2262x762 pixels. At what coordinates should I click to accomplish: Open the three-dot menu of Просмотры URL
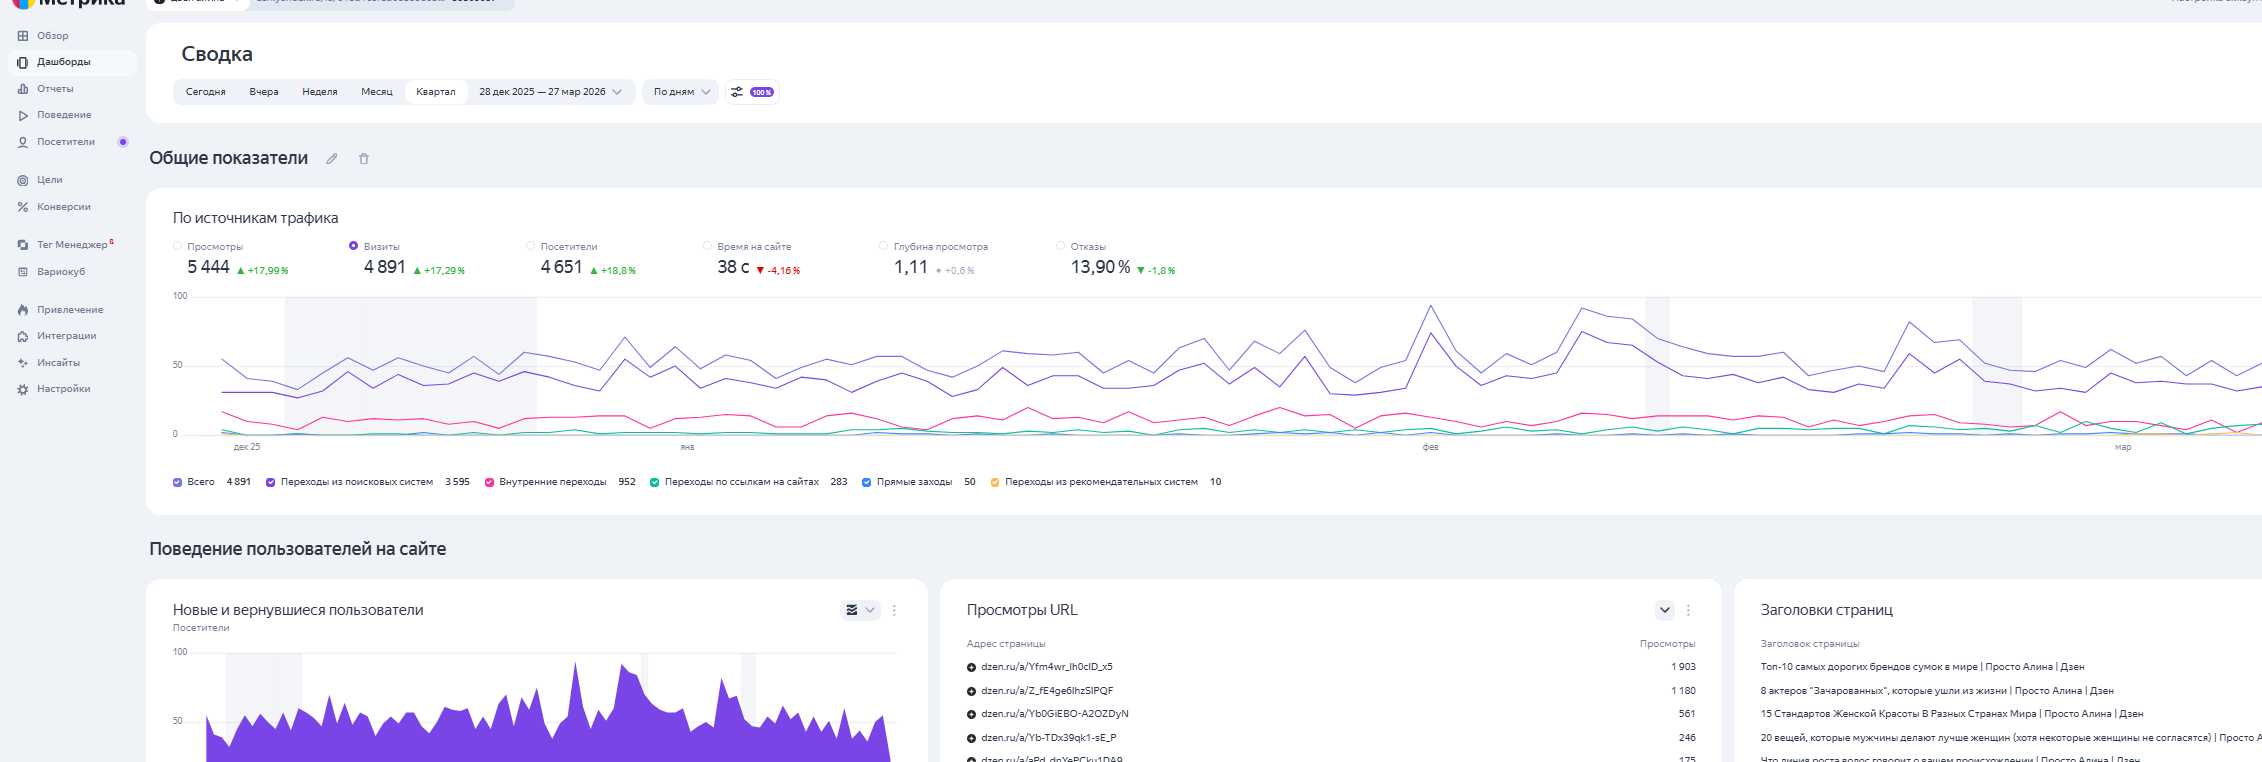click(x=1688, y=610)
